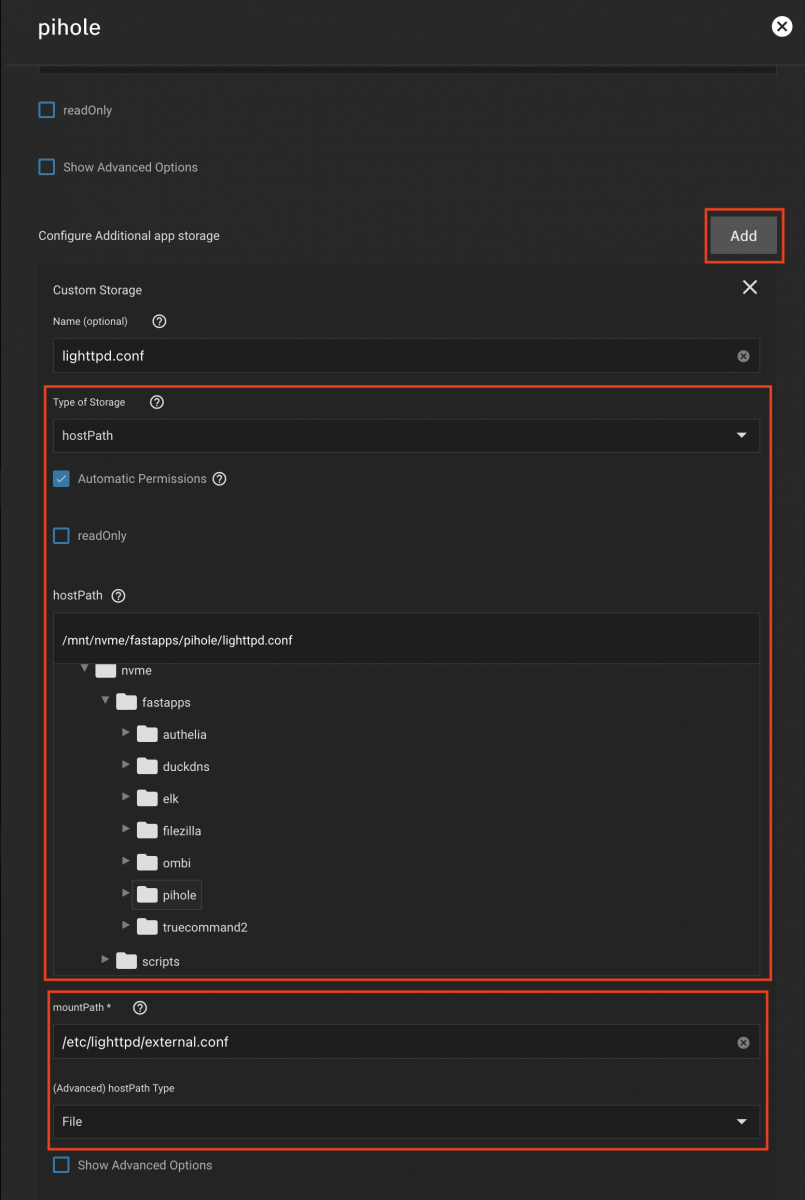Select the 'authelia' tree label
Screen dimensions: 805x1200
pyautogui.click(x=185, y=734)
